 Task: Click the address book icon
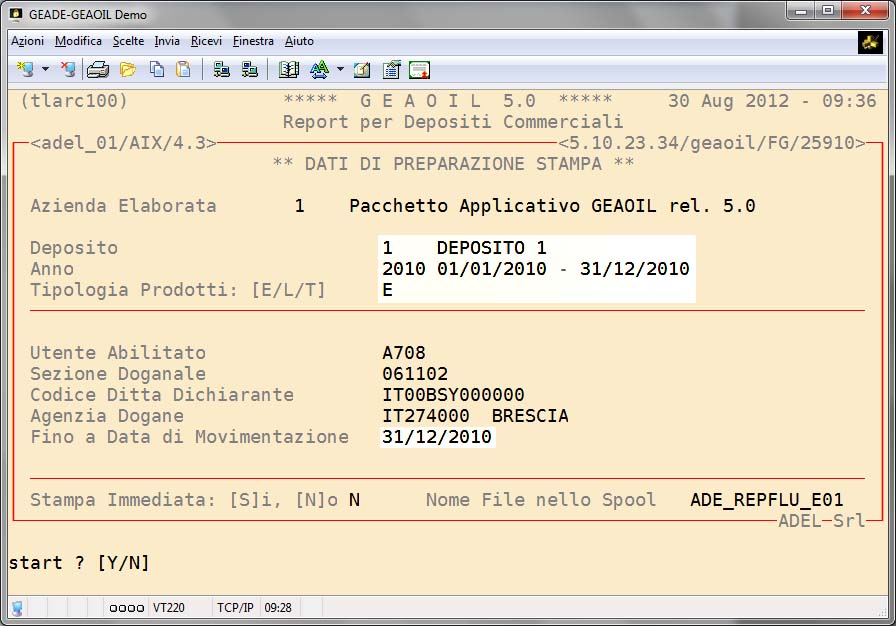(x=289, y=70)
